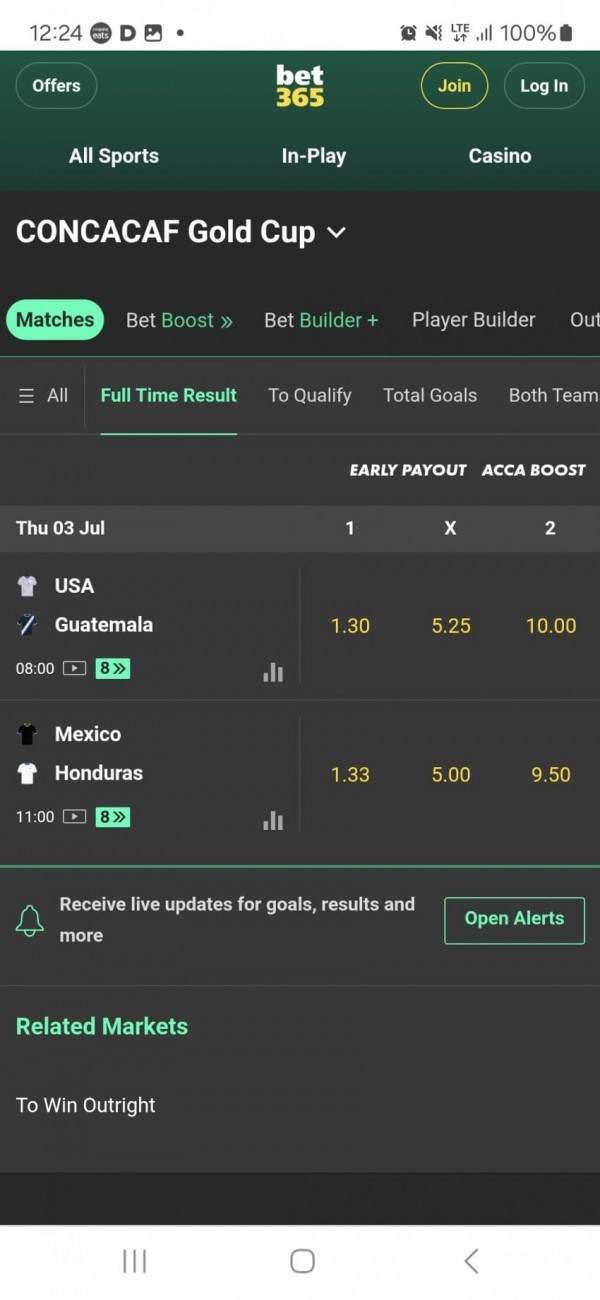The image size is (600, 1300).
Task: Open stats chart for Mexico vs Honduras
Action: pos(273,820)
